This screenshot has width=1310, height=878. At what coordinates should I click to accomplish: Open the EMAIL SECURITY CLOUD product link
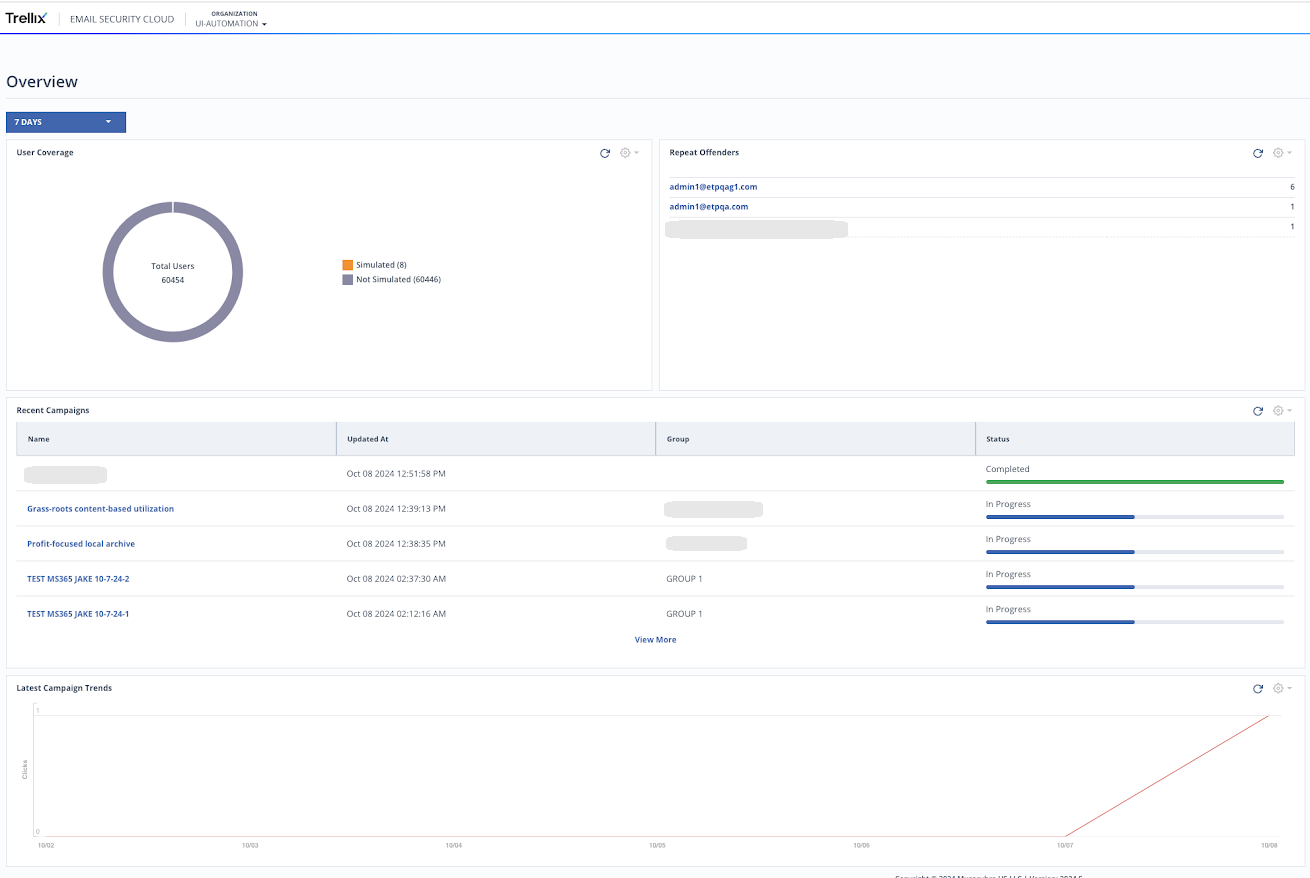[x=122, y=19]
